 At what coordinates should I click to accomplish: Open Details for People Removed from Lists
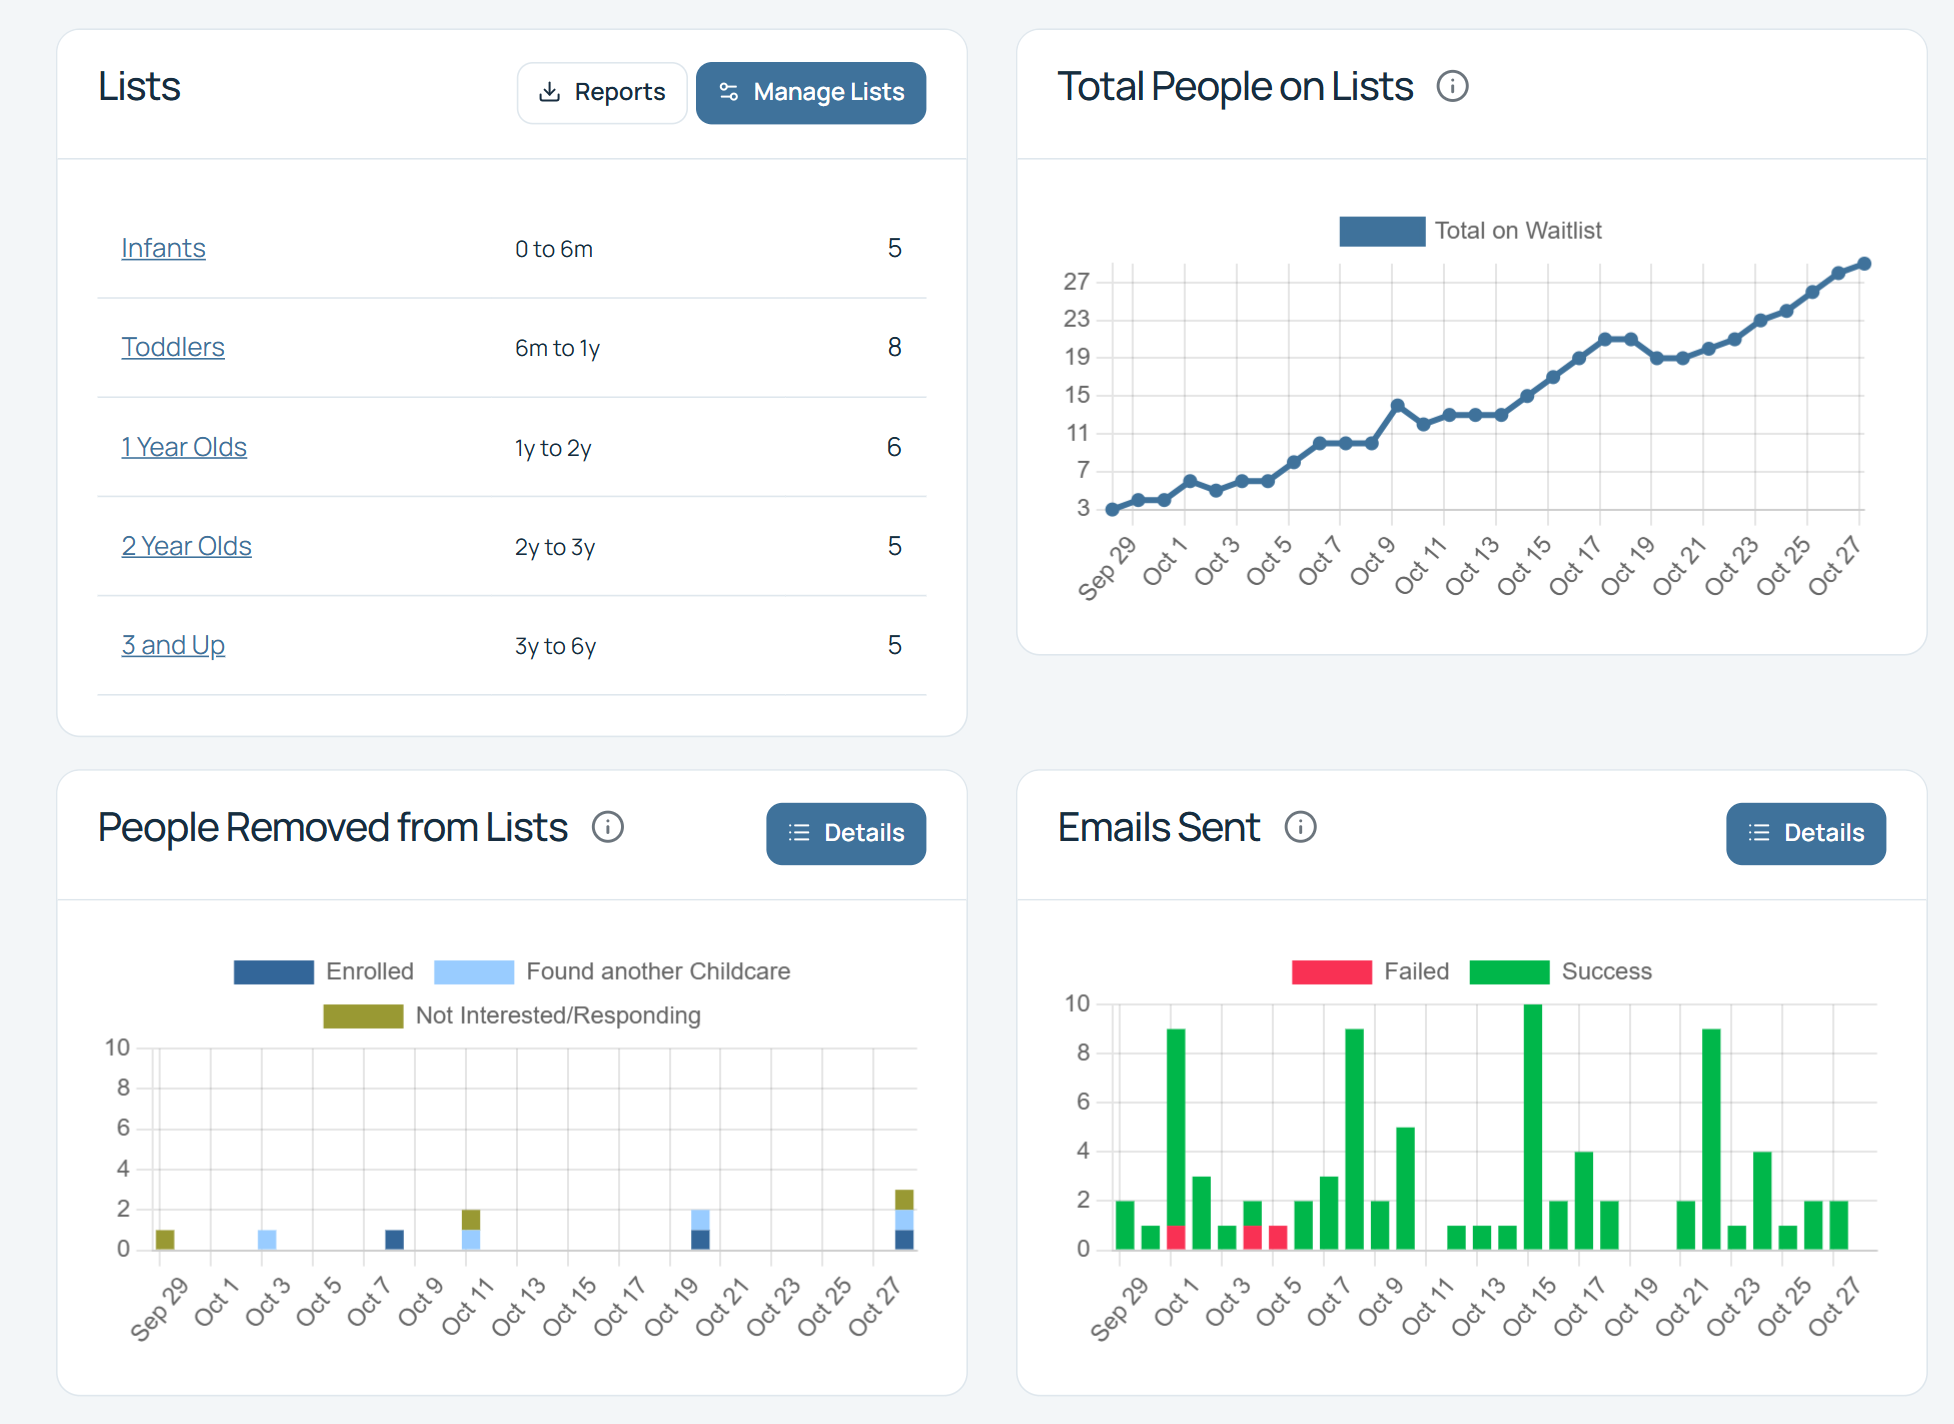[846, 833]
